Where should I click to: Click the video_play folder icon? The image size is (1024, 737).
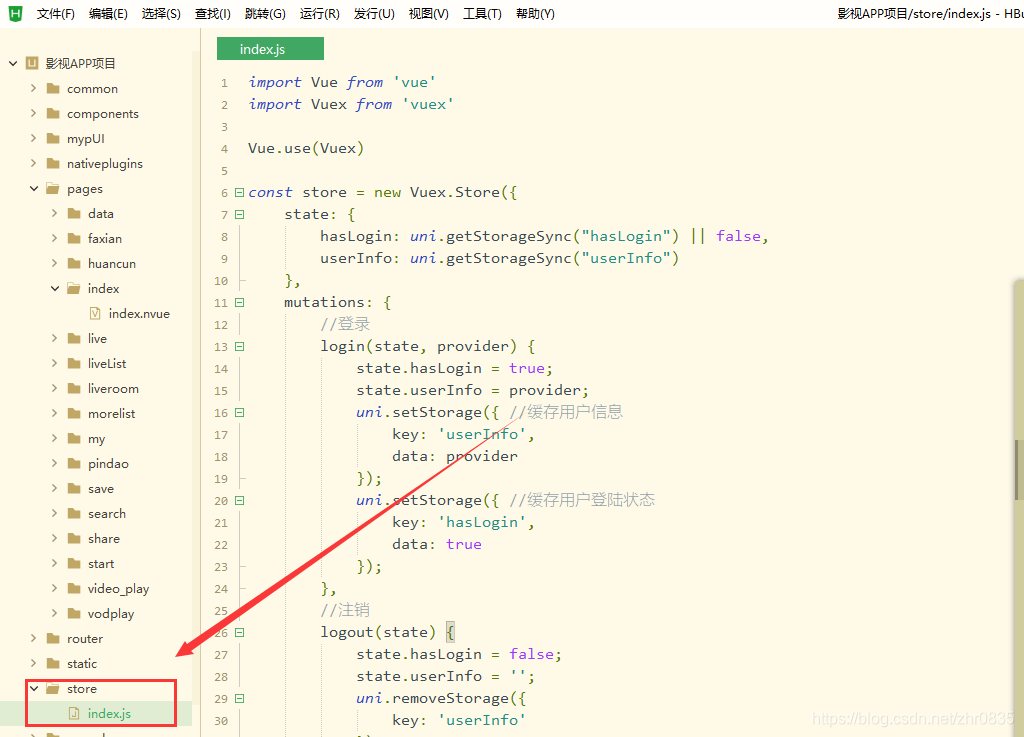click(x=74, y=588)
